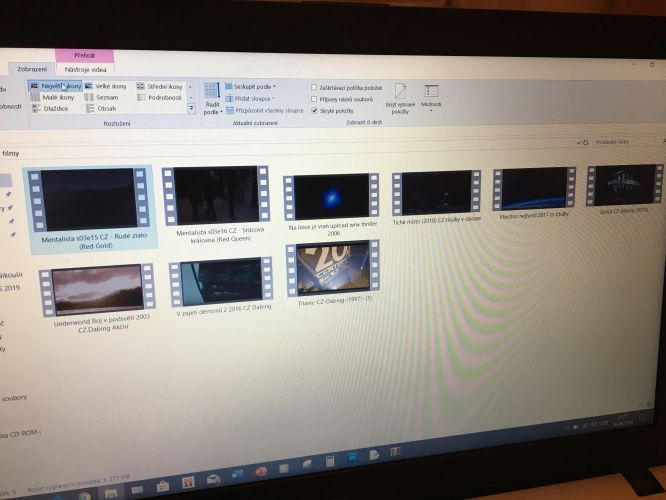This screenshot has height=500, width=666.
Task: Open the Přidat sloupce dropdown
Action: [250, 98]
